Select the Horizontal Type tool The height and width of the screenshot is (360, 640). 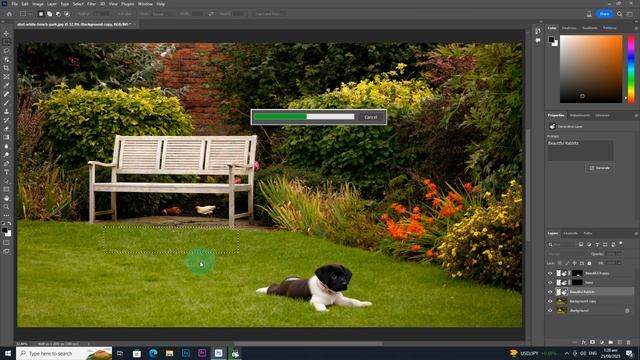6,172
